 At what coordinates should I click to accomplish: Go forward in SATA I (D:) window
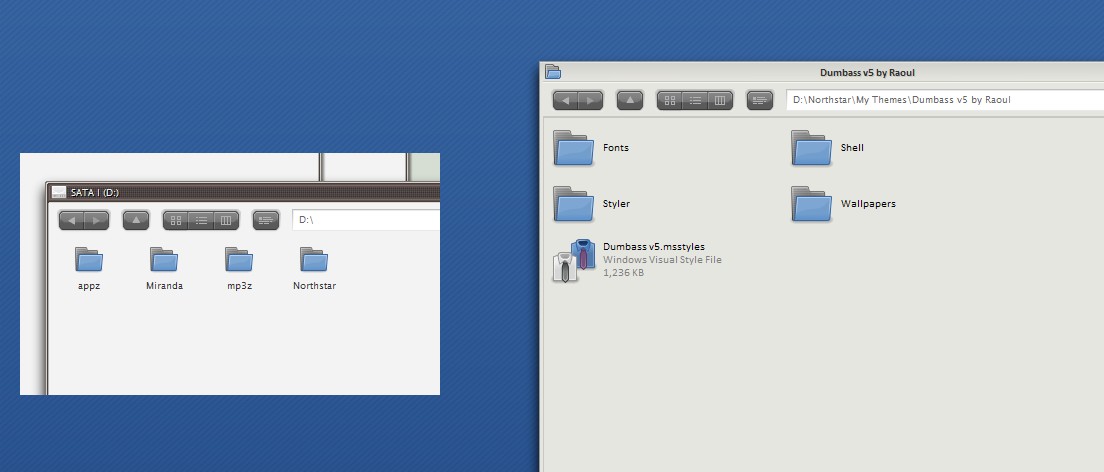click(x=96, y=221)
